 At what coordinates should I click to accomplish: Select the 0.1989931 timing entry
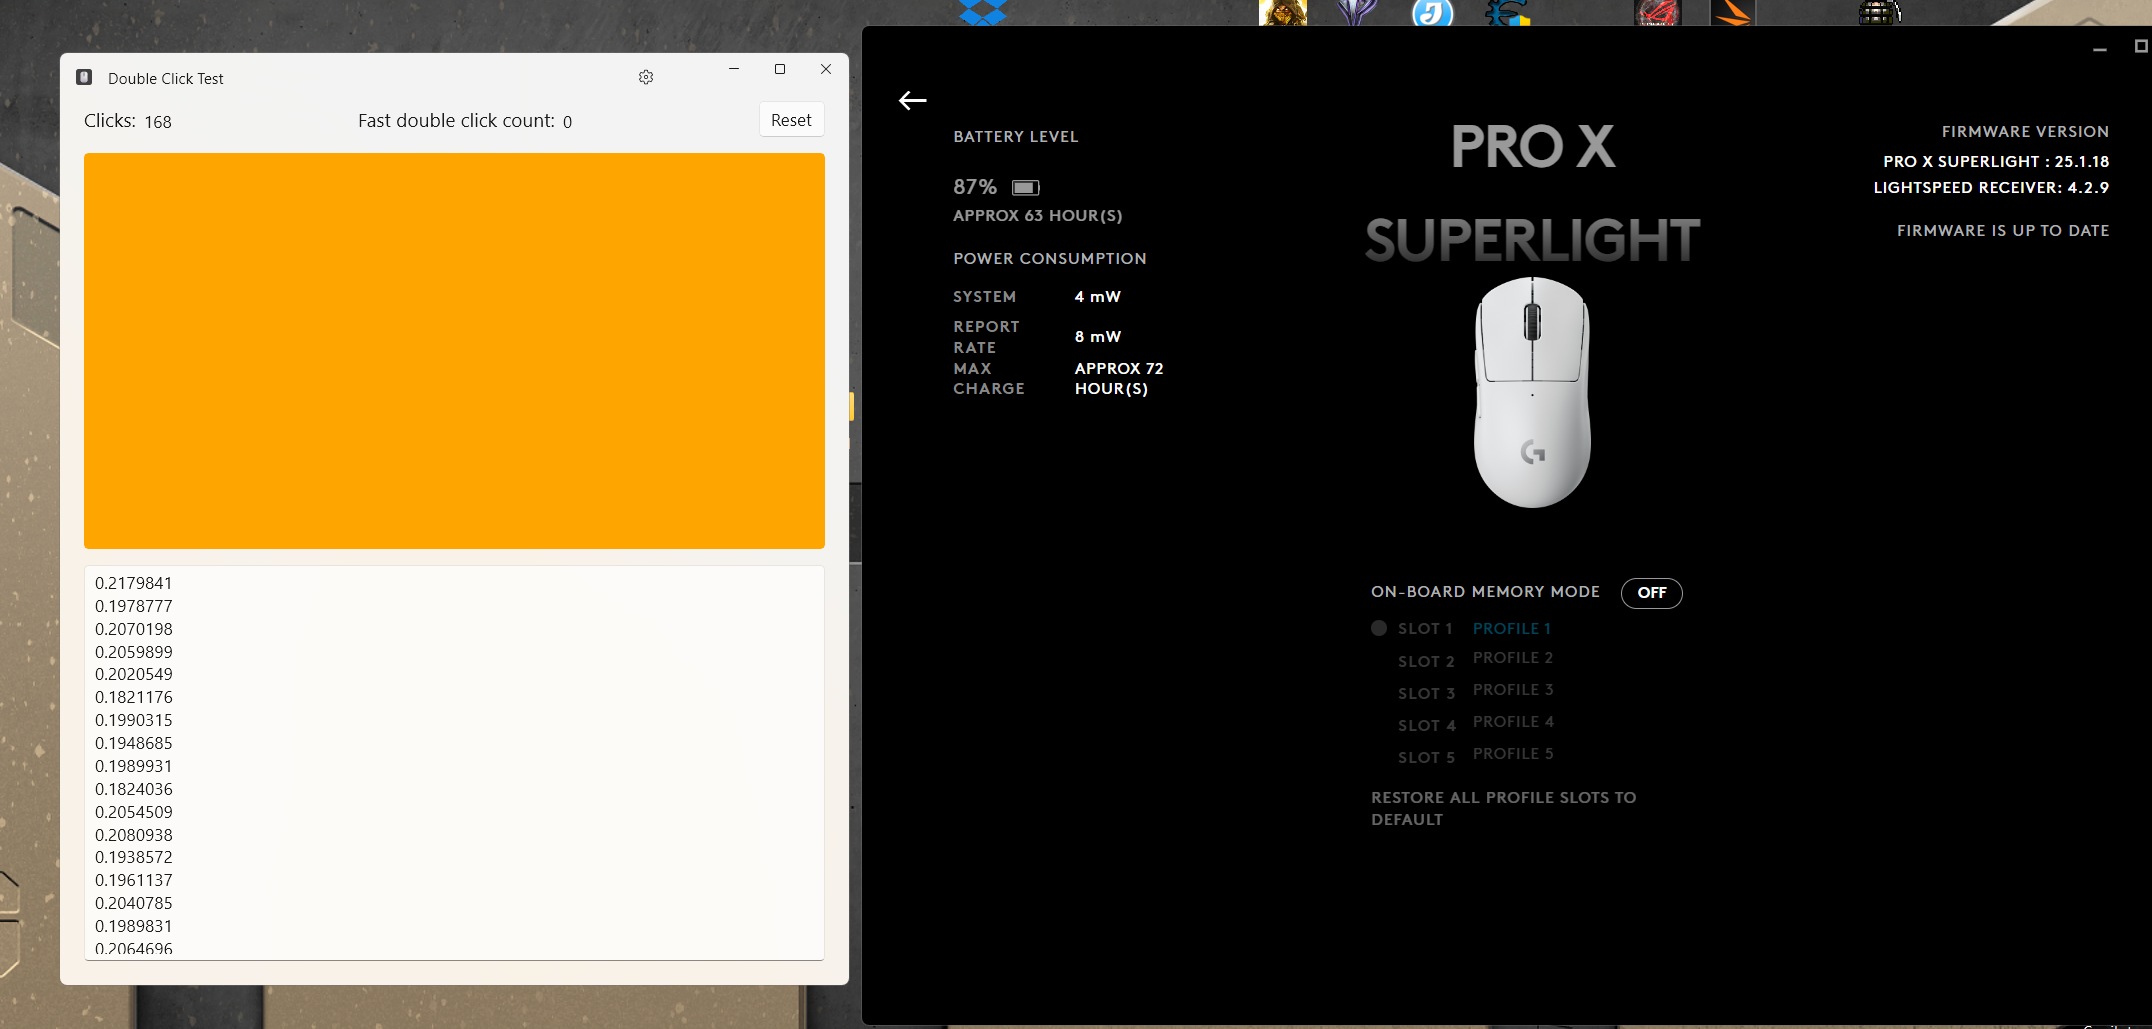tap(134, 766)
